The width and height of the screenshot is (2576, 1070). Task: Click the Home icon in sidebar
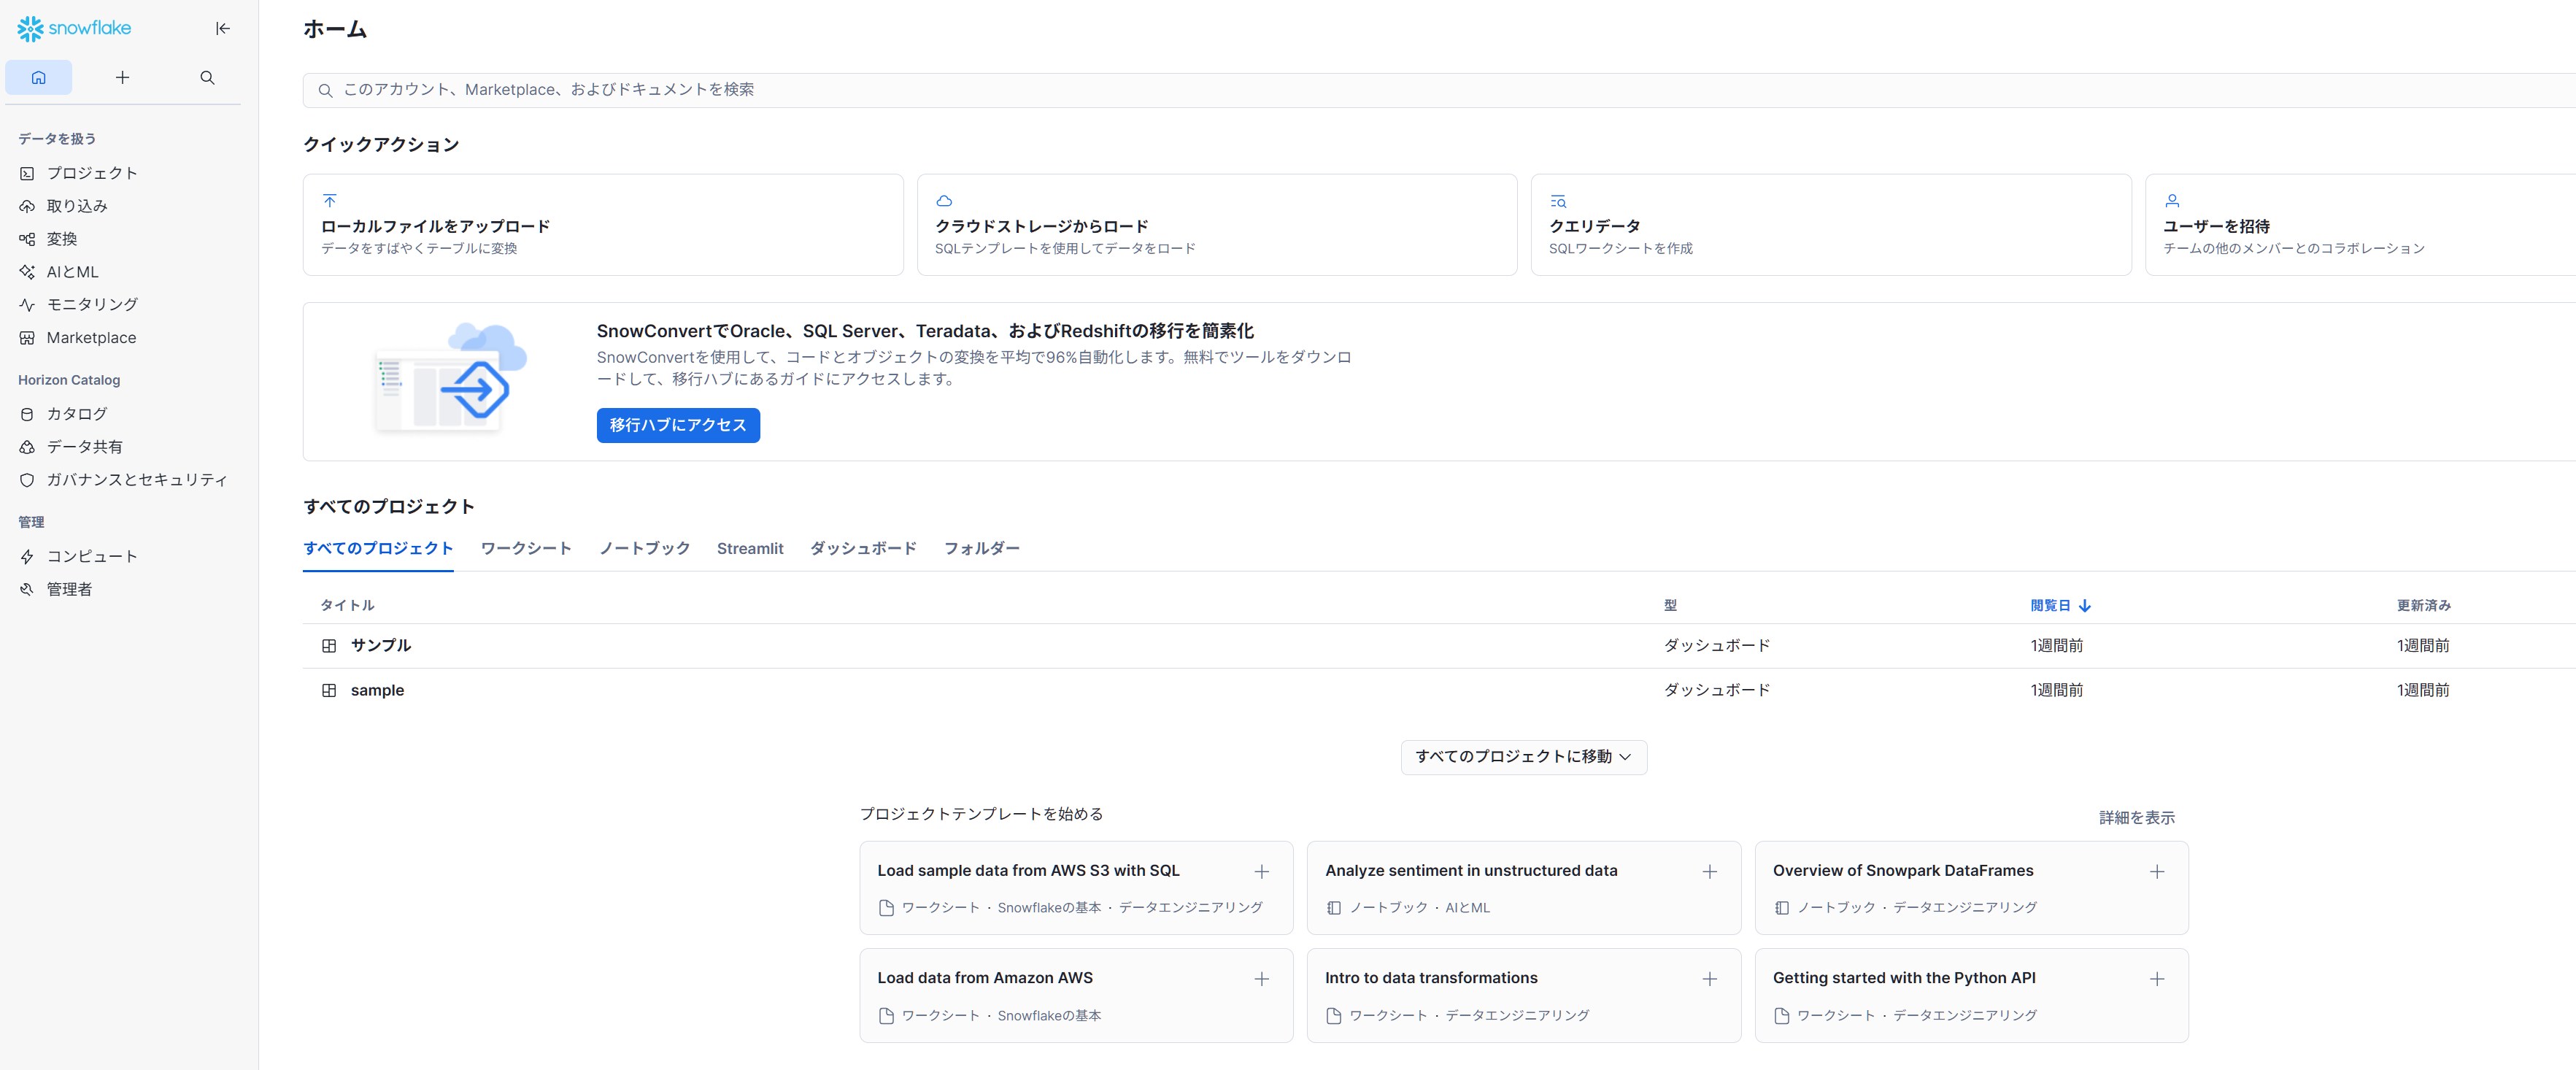(x=39, y=77)
